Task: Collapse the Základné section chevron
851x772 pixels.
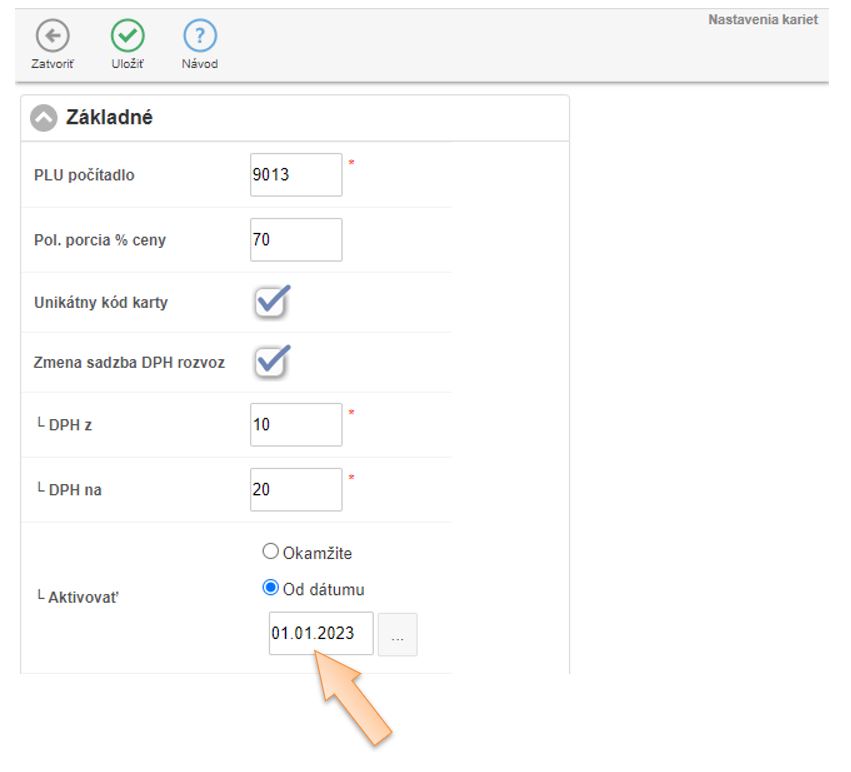Action: tap(43, 118)
